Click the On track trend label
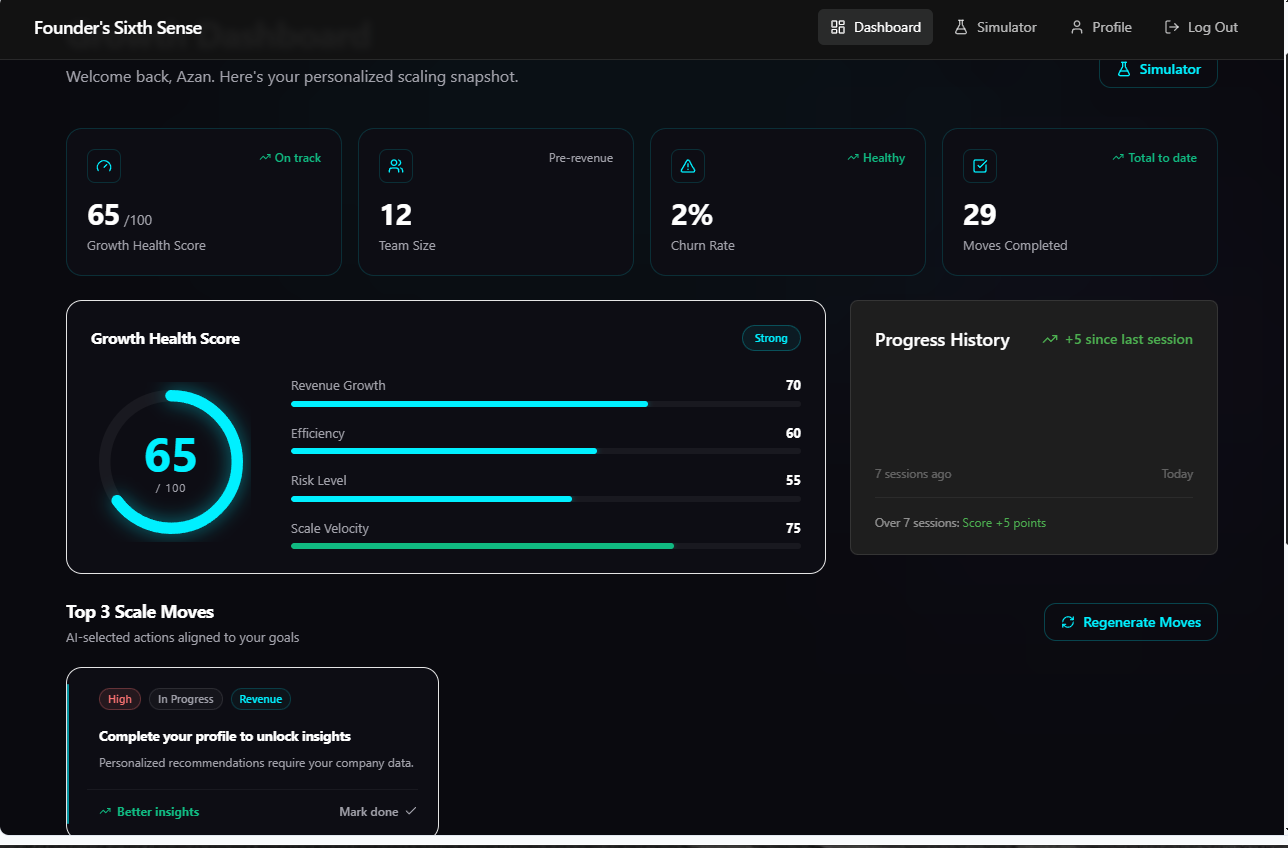 click(x=290, y=158)
